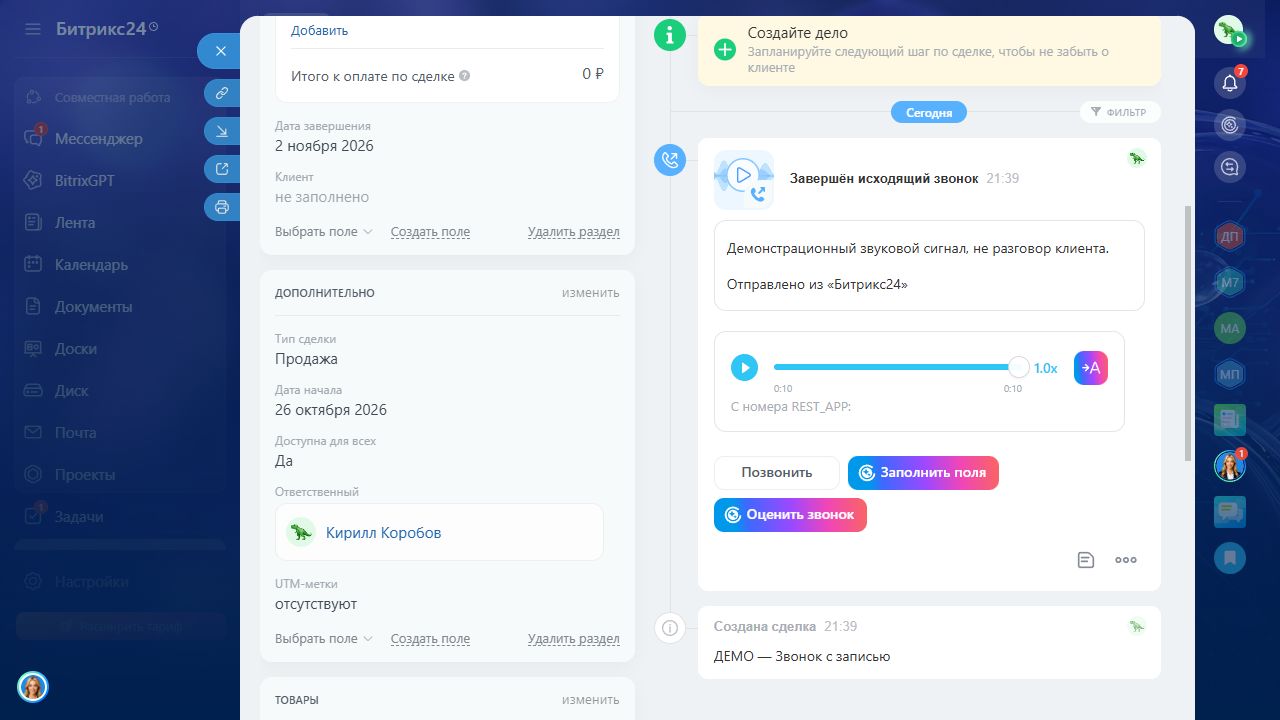1280x720 pixels.
Task: Open the Фильтр timeline filter
Action: click(1120, 112)
